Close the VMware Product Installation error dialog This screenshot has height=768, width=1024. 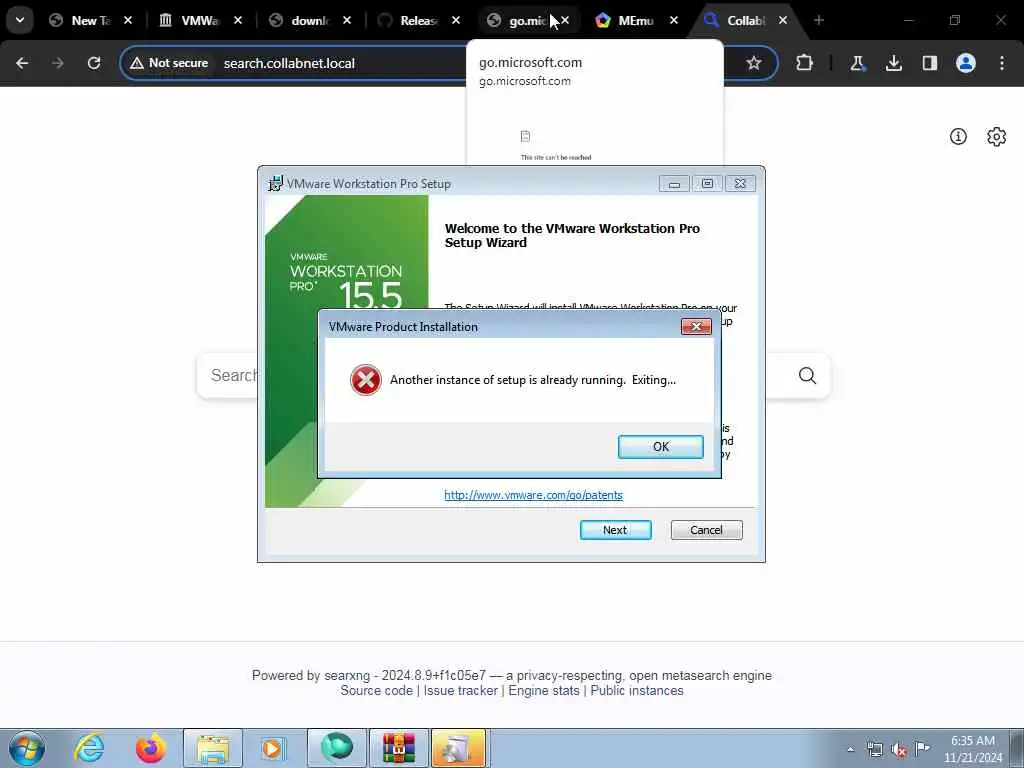point(696,327)
